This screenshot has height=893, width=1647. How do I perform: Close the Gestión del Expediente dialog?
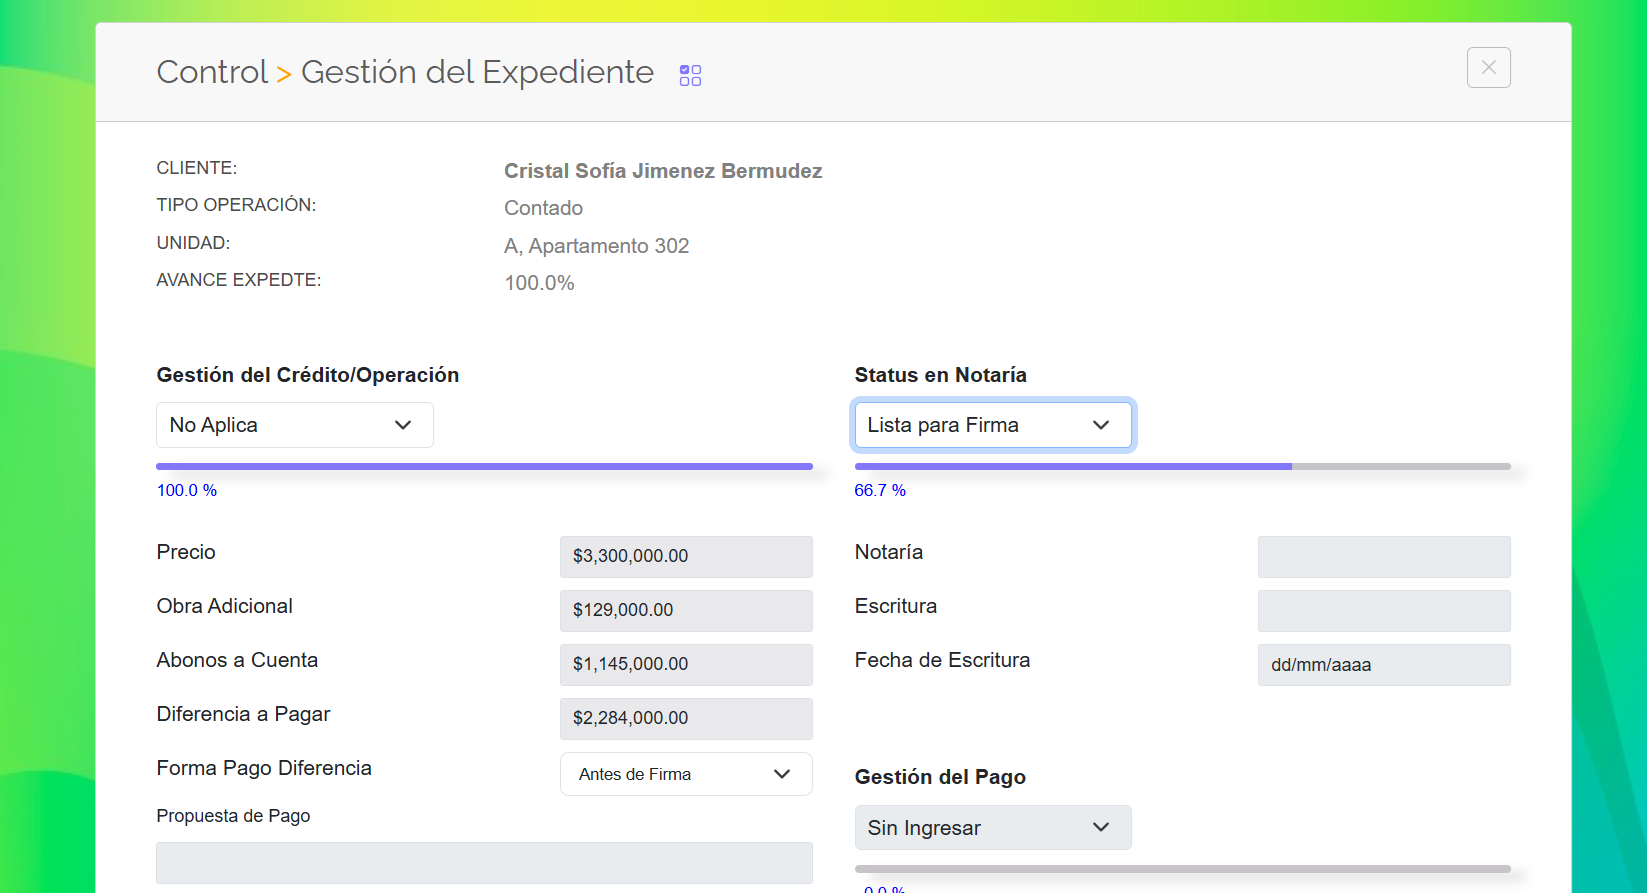(x=1488, y=68)
